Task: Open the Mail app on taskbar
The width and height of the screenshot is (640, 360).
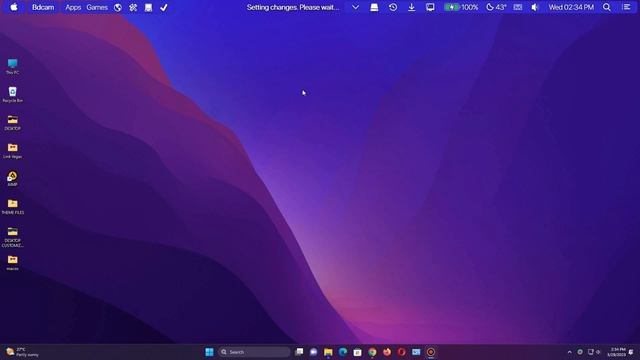Action: pos(416,352)
